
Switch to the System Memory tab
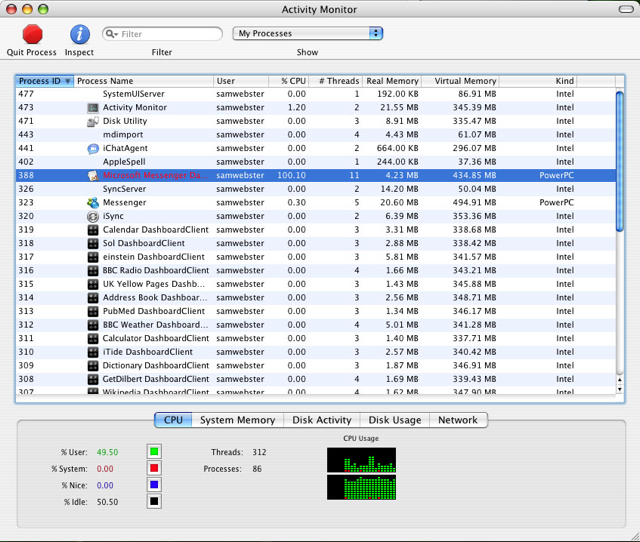tap(238, 420)
